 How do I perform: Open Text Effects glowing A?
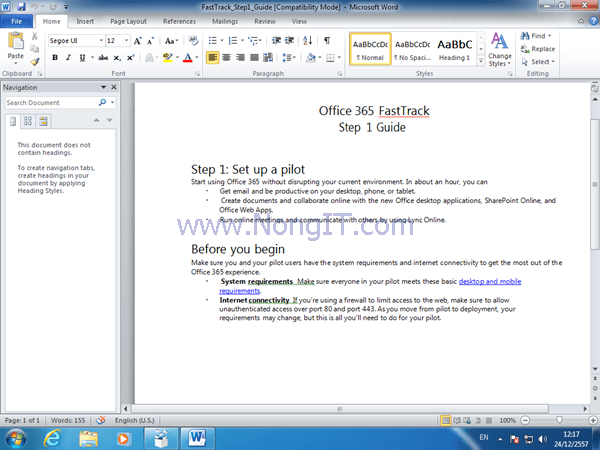(x=150, y=58)
